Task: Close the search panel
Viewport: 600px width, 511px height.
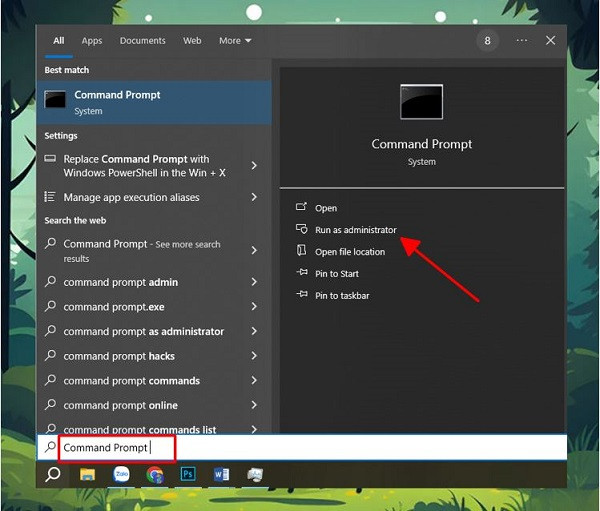Action: pos(550,41)
